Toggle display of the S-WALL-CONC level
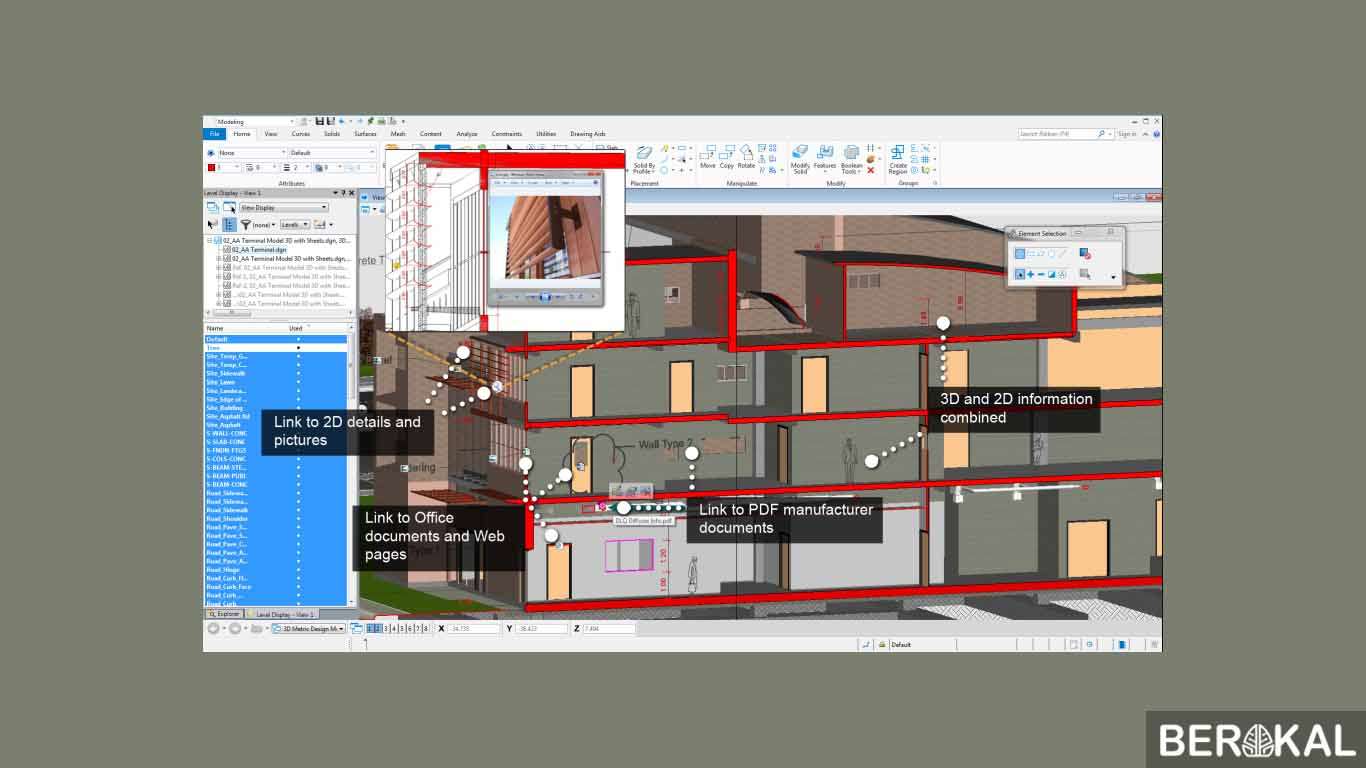 click(276, 433)
